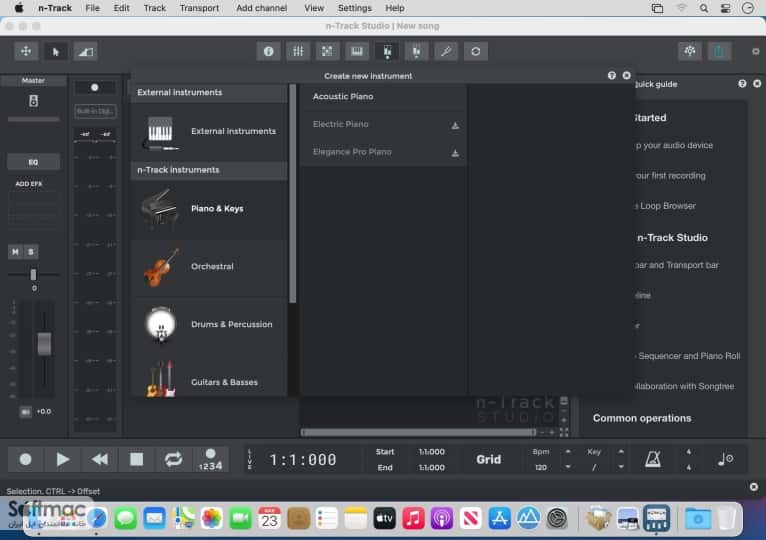
Task: Click the Master speaker output icon
Action: click(33, 101)
